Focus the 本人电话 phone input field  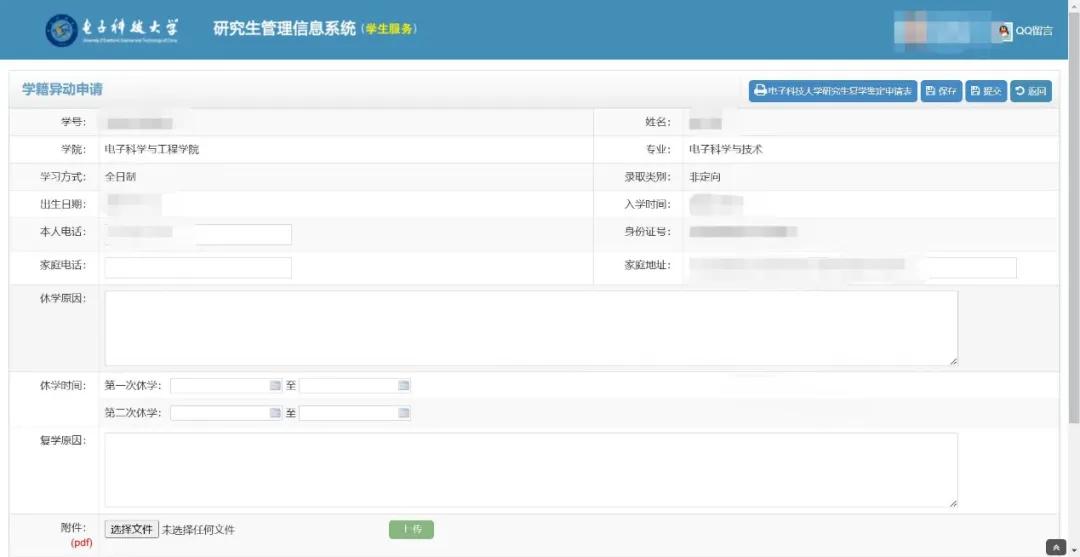[x=198, y=234]
